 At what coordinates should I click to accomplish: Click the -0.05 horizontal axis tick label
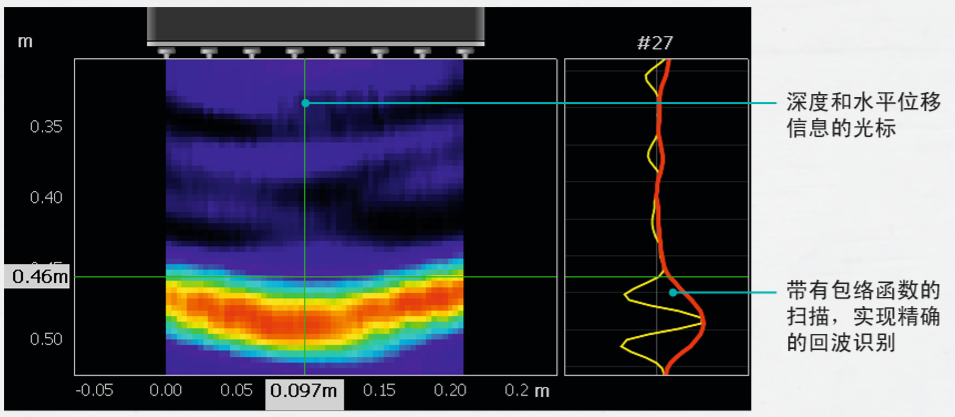point(94,389)
